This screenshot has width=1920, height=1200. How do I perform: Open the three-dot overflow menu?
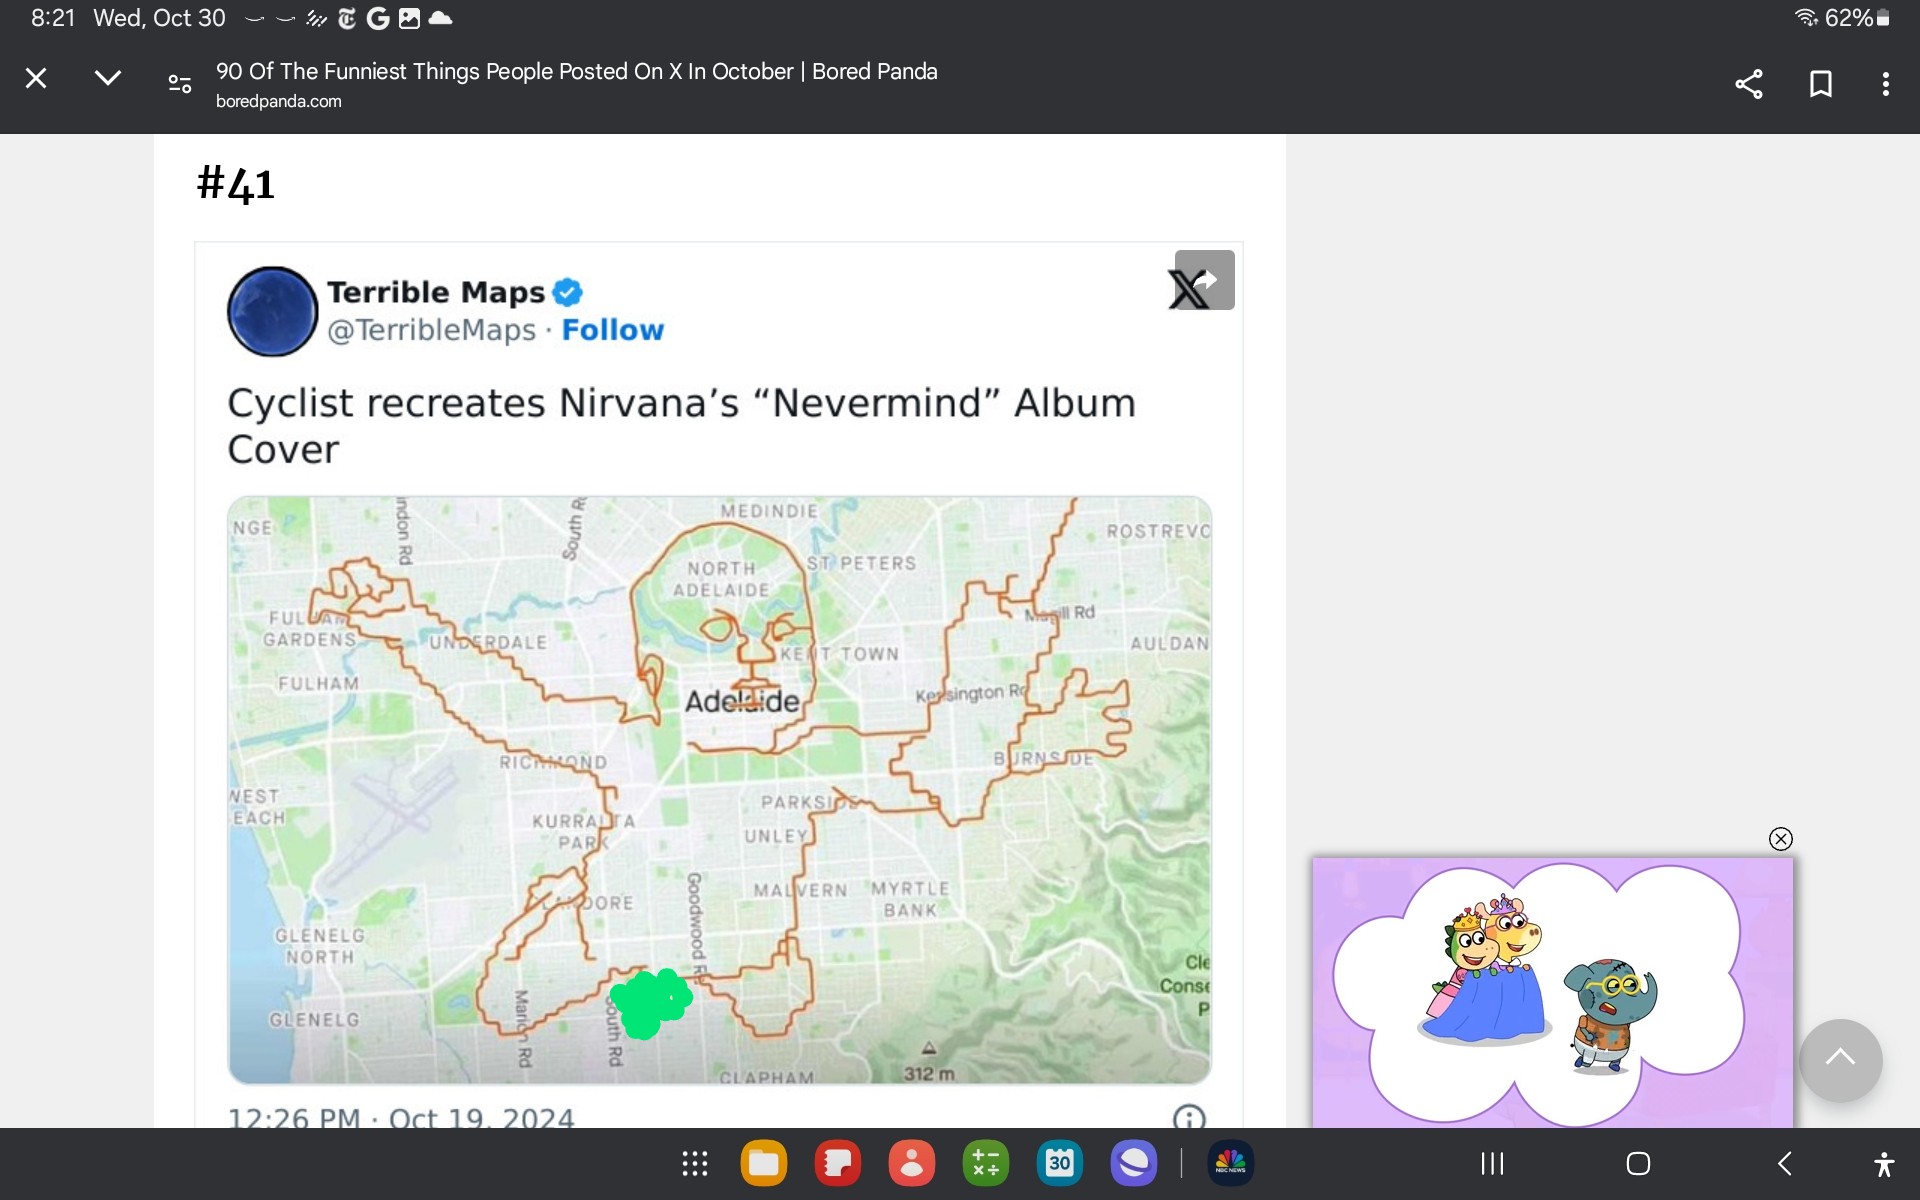pos(1885,84)
